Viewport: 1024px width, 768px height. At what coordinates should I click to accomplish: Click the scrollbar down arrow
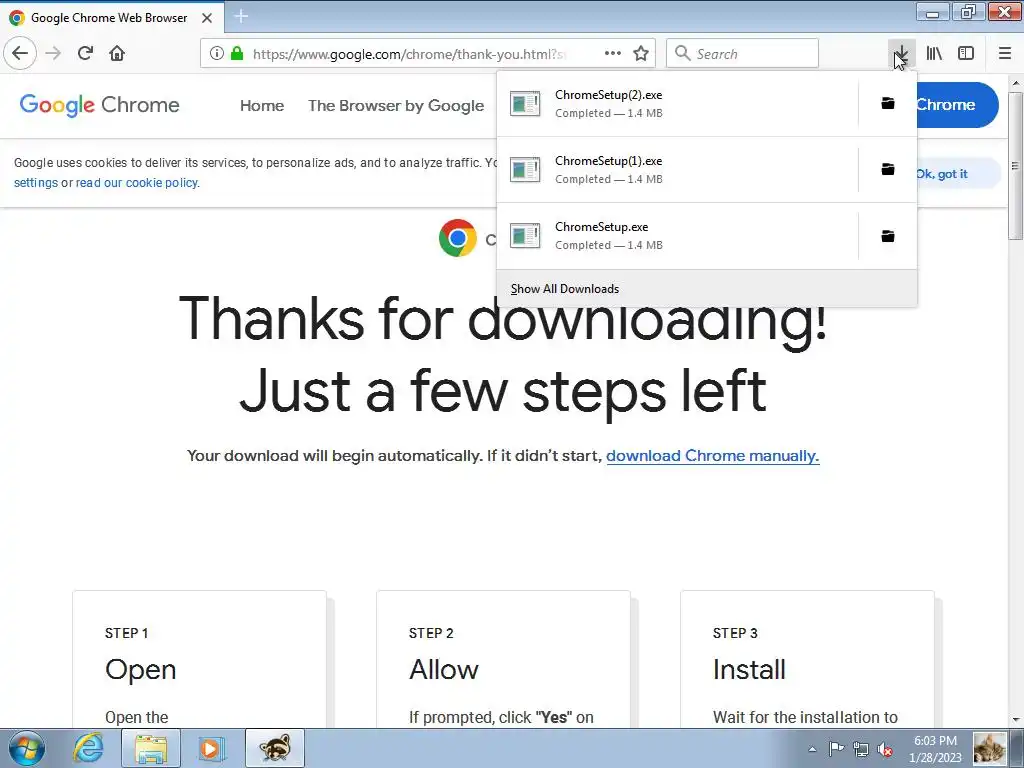(1016, 720)
